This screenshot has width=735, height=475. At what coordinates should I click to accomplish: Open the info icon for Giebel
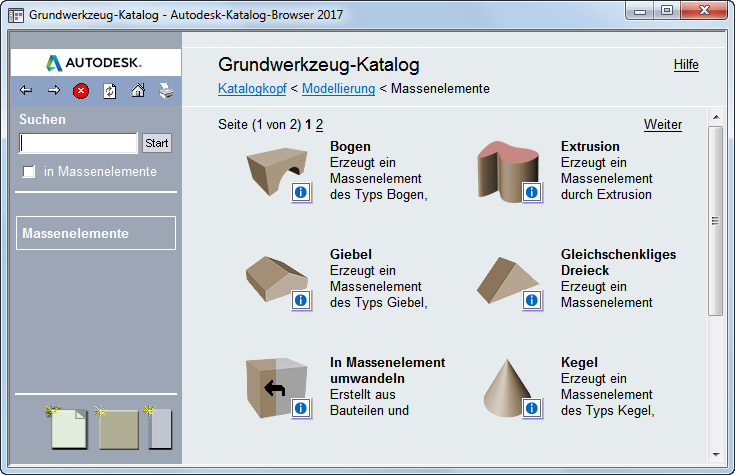301,300
